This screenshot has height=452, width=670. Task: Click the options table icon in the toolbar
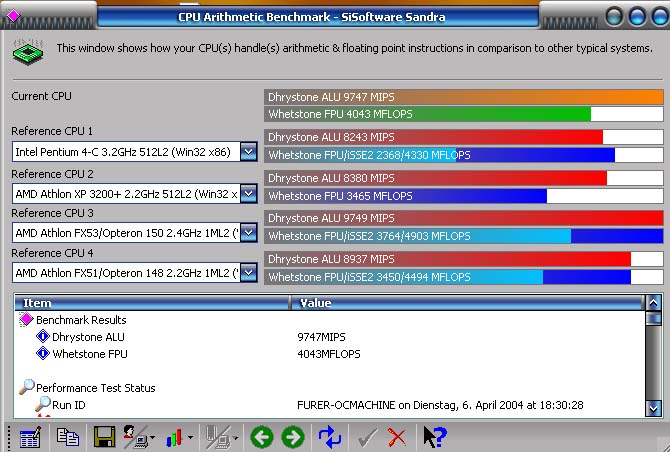[x=30, y=437]
